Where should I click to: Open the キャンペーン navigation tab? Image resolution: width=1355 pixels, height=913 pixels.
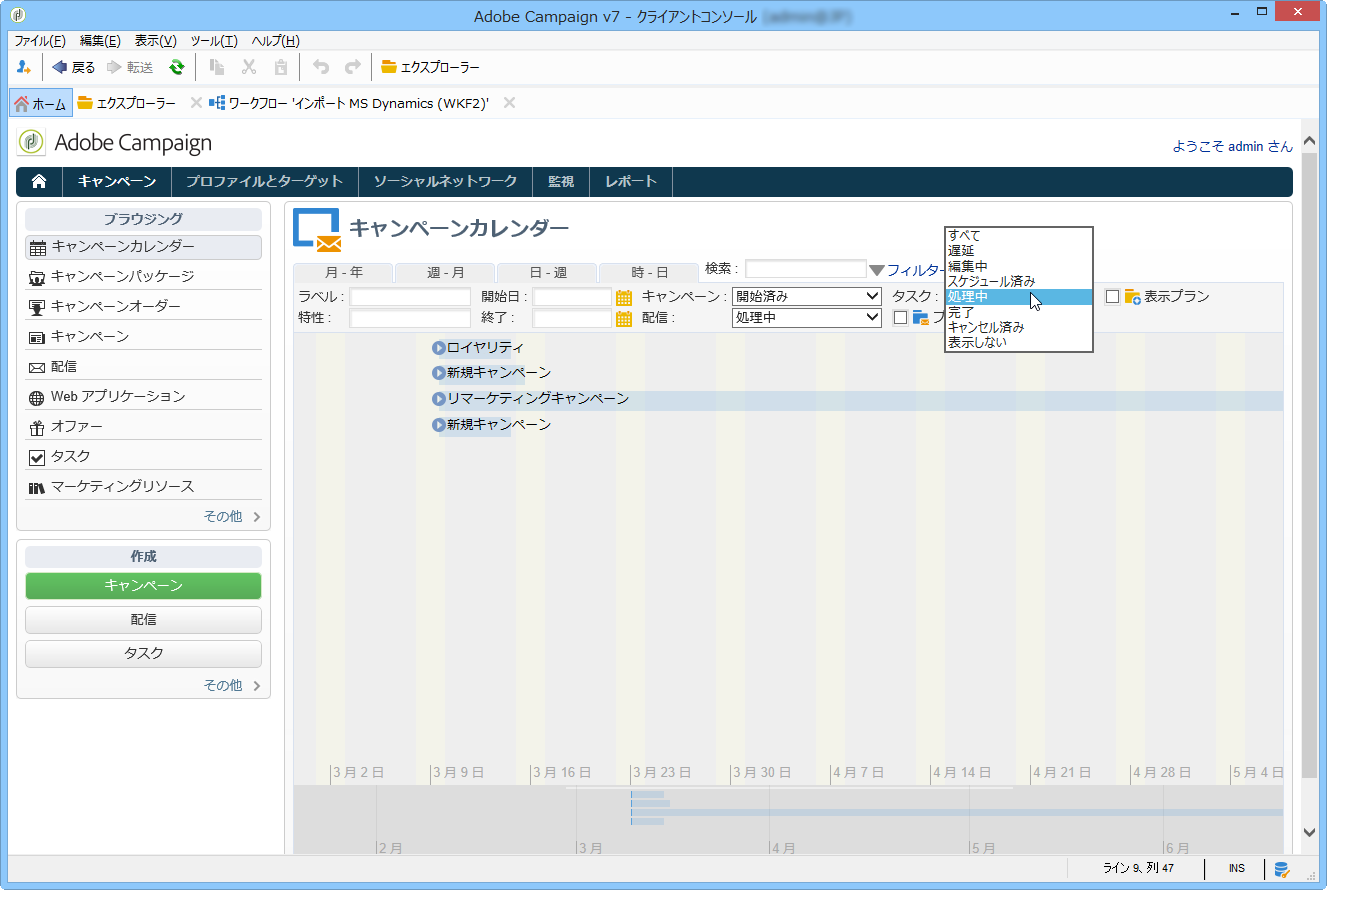[x=117, y=181]
